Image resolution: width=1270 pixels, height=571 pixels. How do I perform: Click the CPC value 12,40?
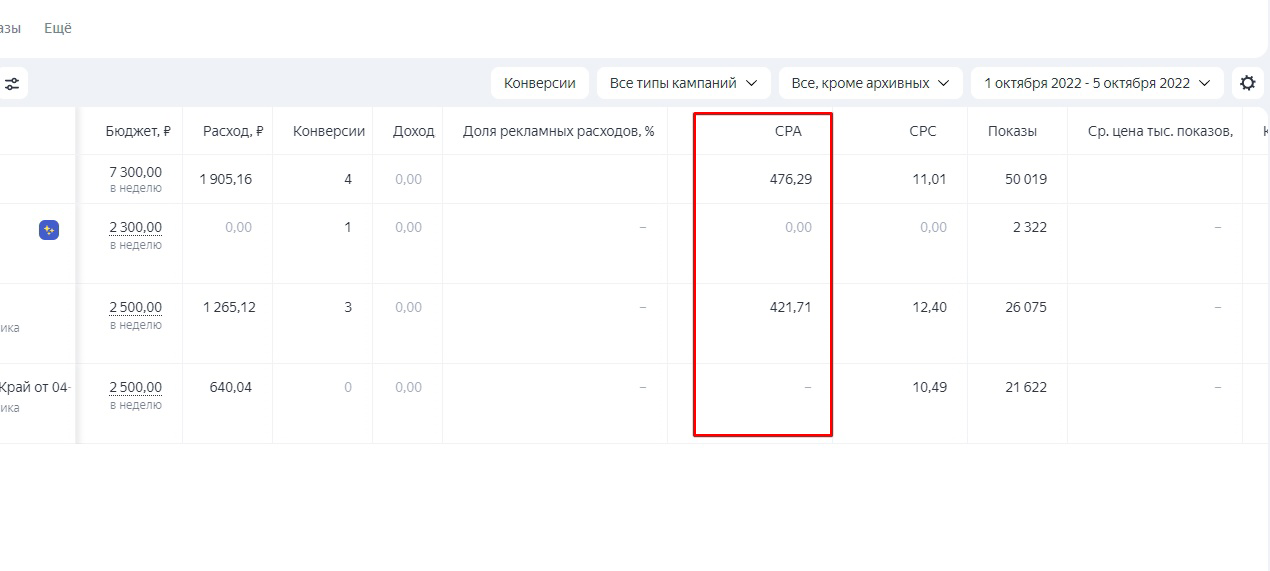(930, 307)
